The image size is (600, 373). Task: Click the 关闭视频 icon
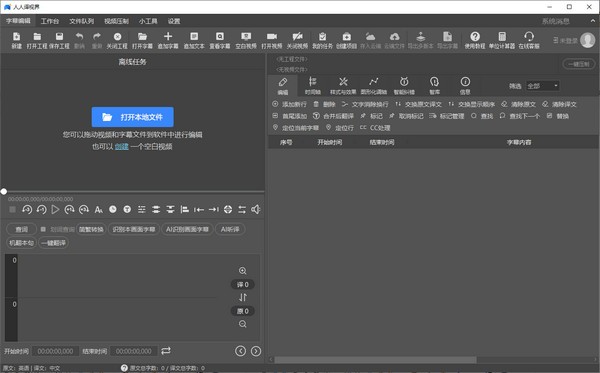point(297,40)
